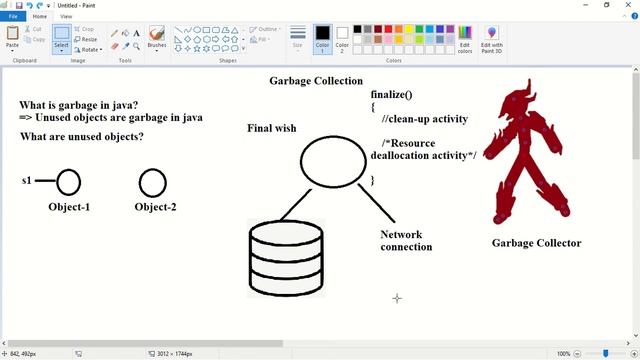640x360 pixels.
Task: Select the Eraser tool
Action: tap(115, 46)
